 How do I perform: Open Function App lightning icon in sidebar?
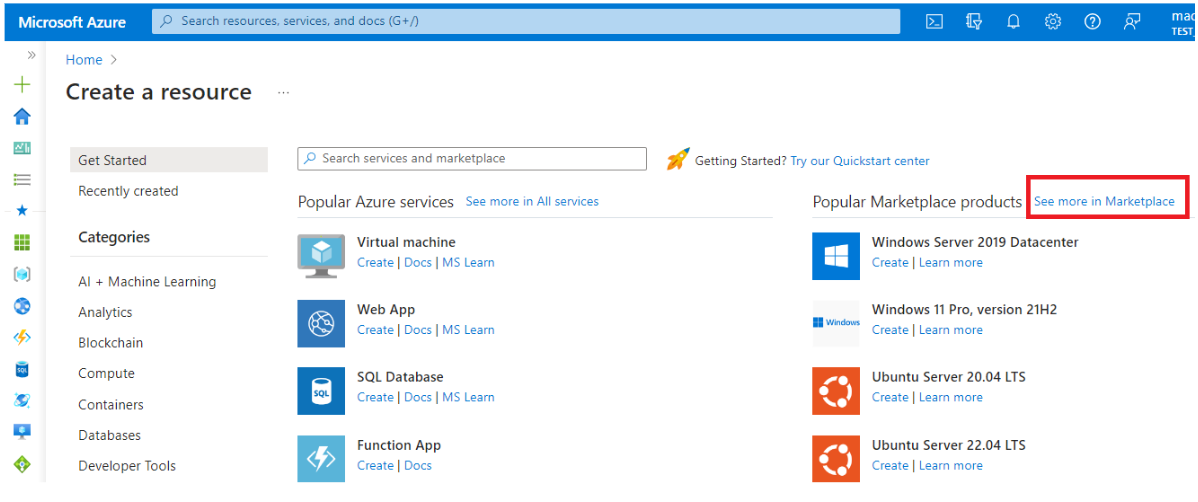[x=22, y=337]
